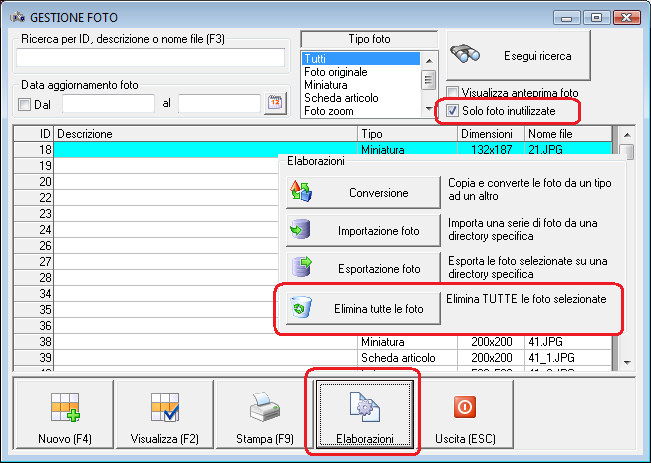Focus the al end date field

219,104
